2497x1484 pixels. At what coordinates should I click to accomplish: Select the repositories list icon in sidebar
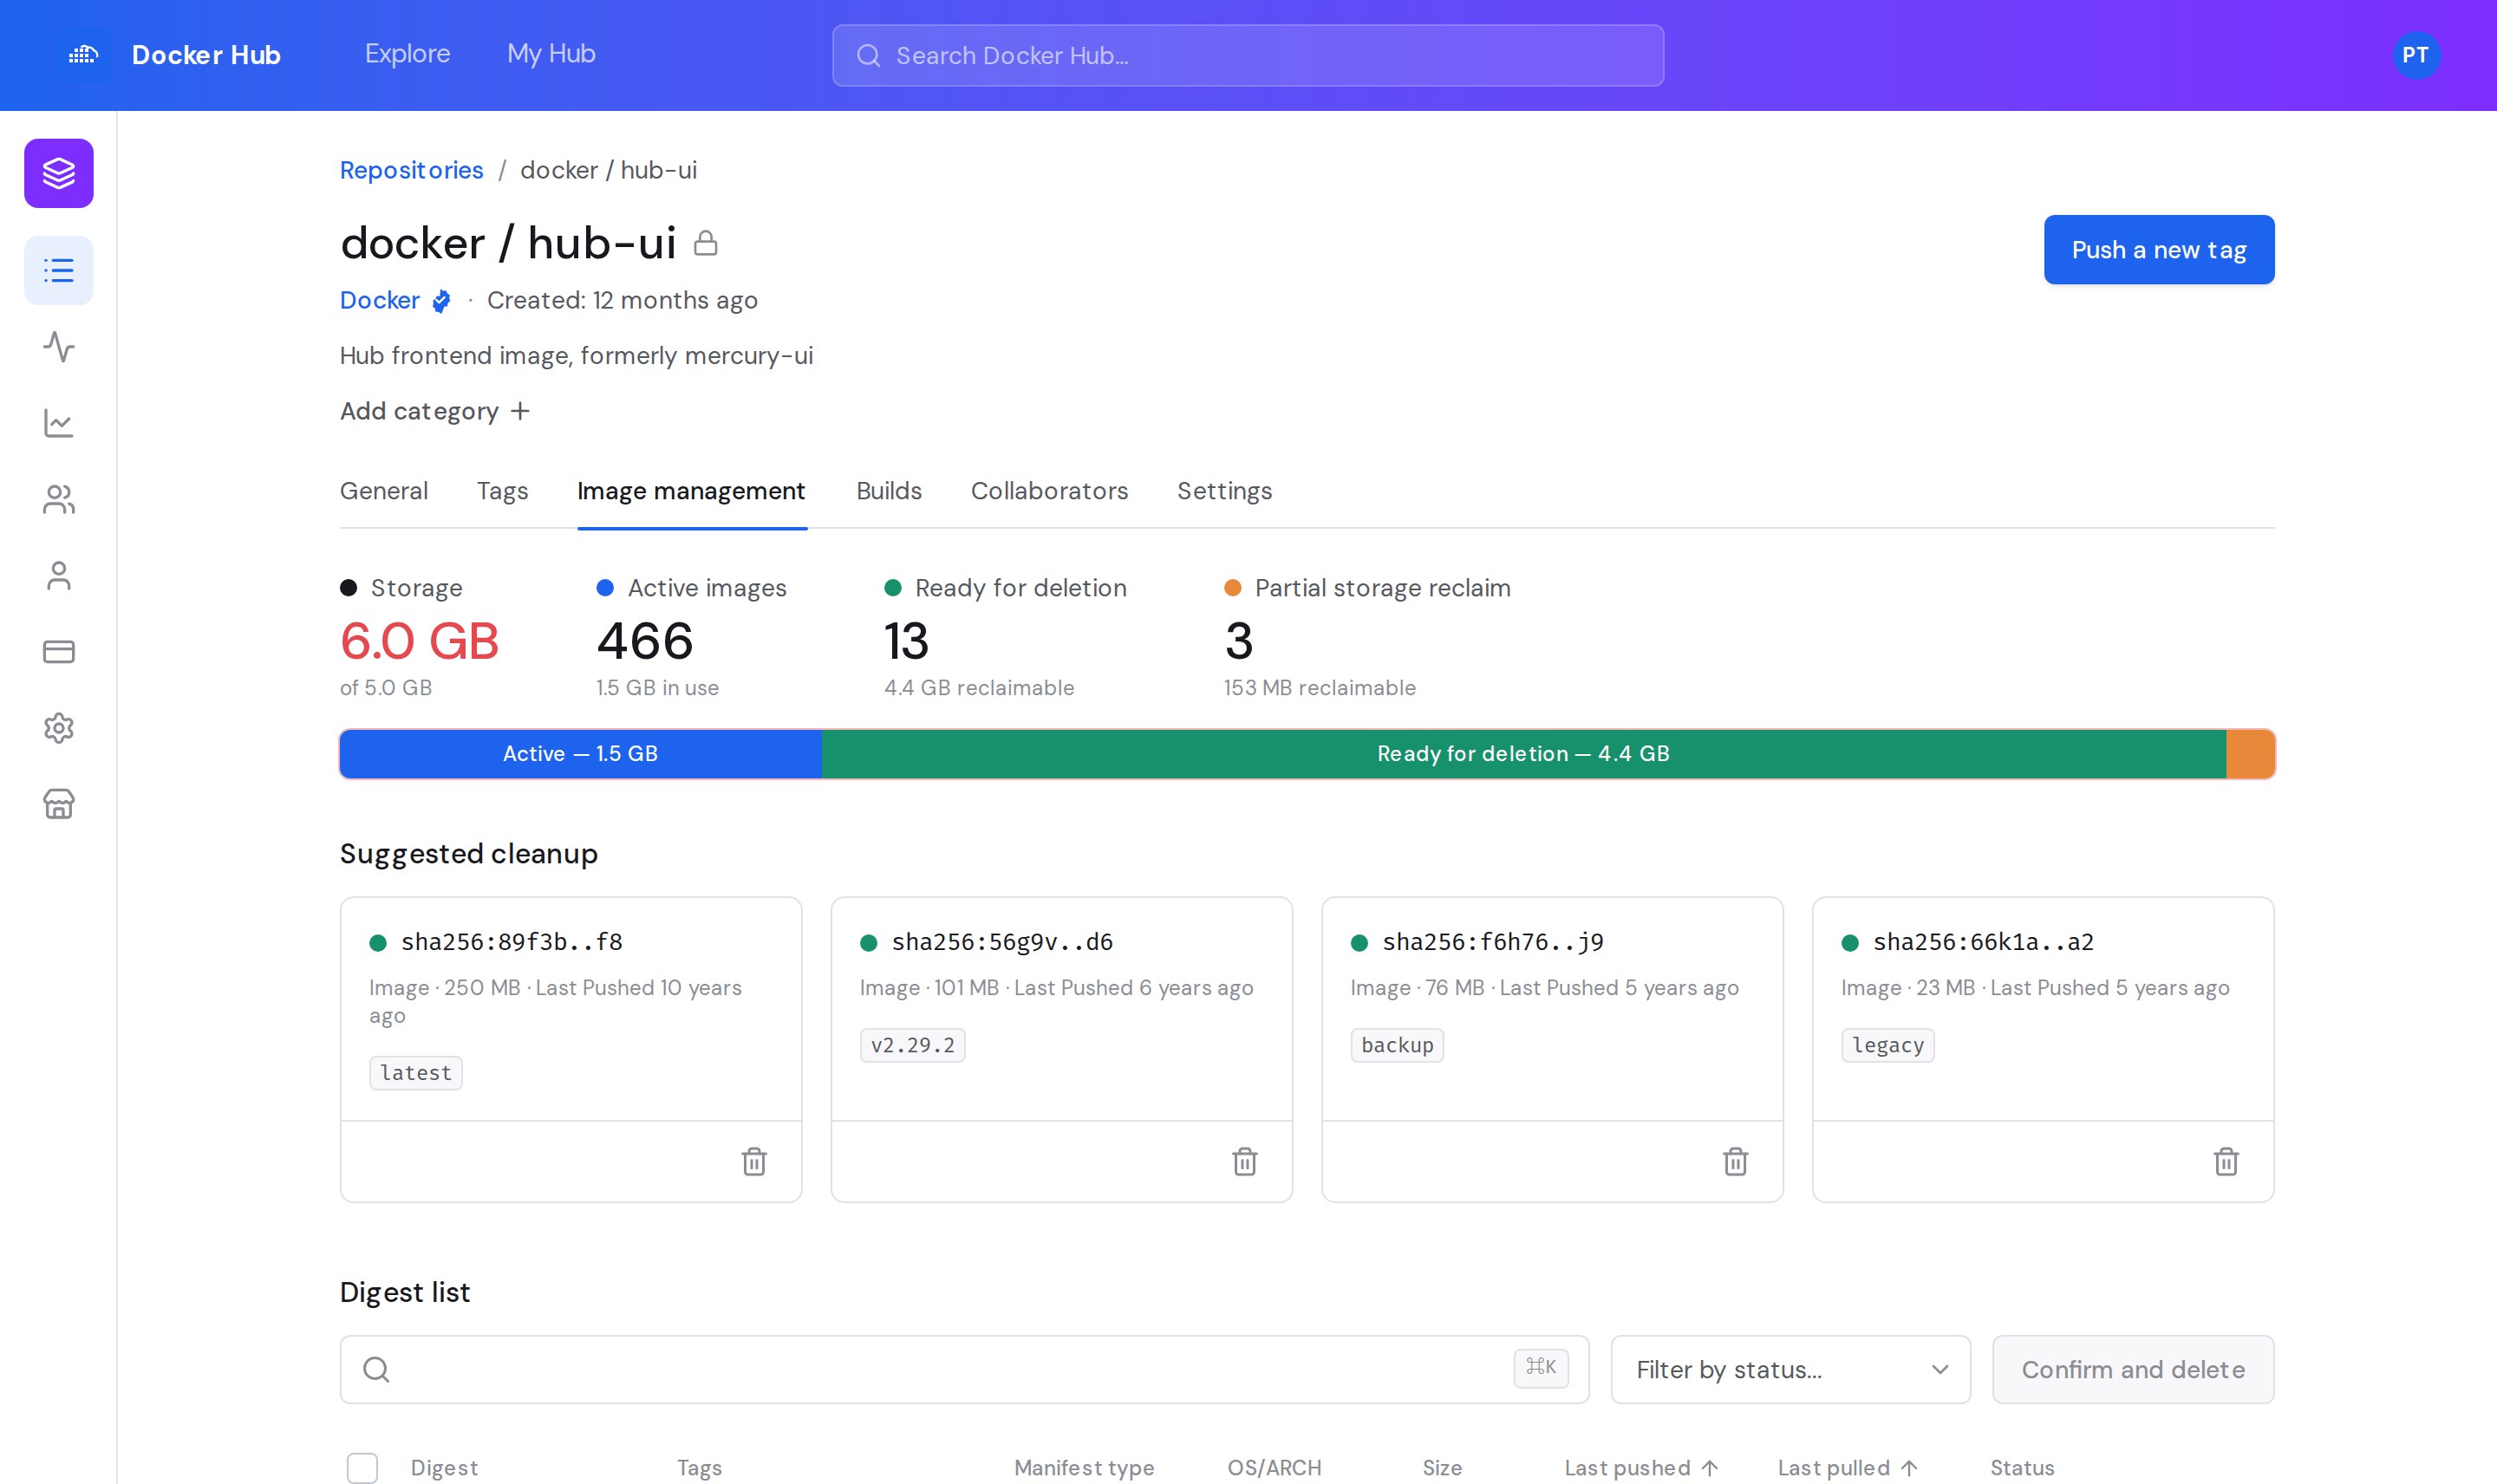pyautogui.click(x=59, y=270)
